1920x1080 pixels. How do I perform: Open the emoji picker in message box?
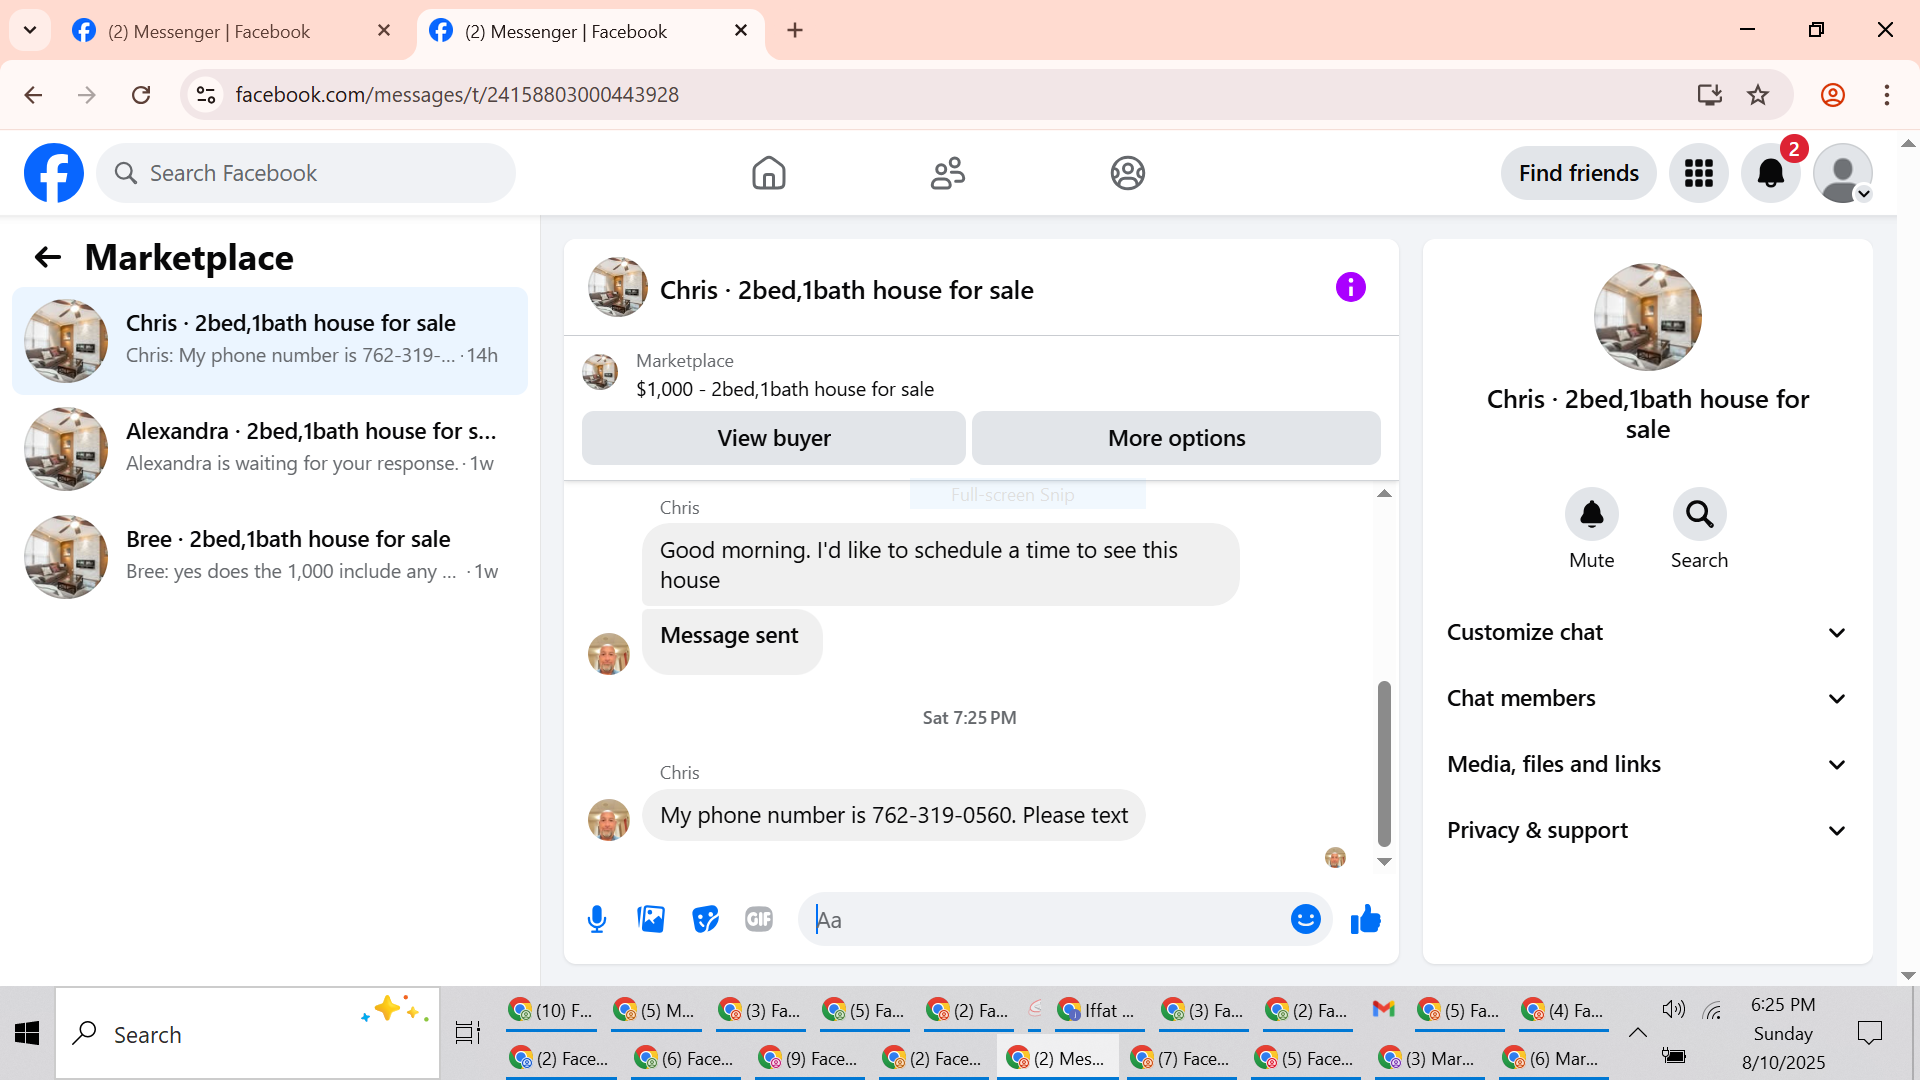pos(1305,919)
